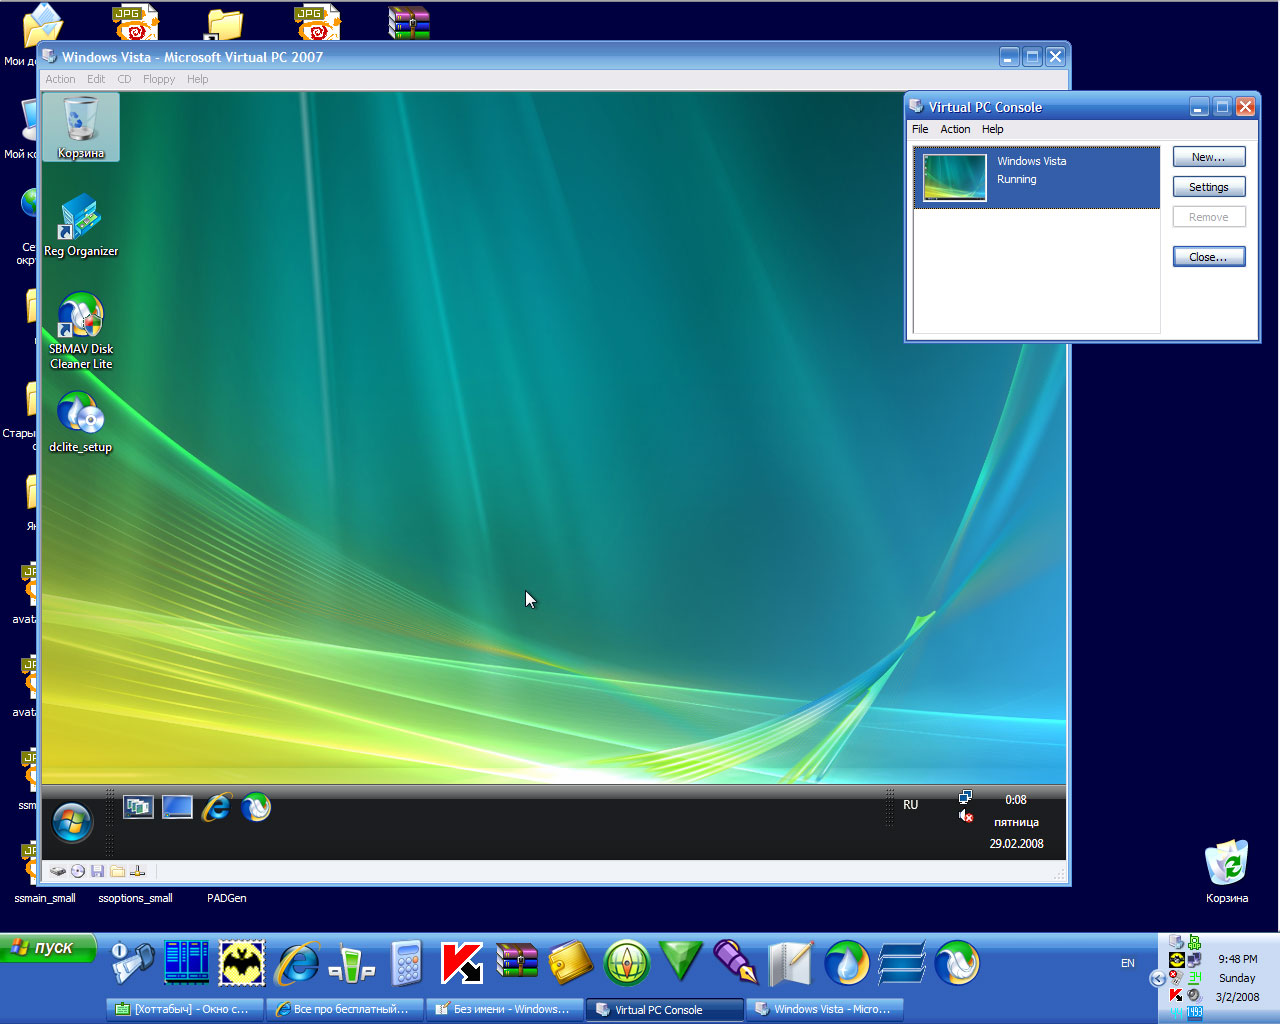Click floppy disk icon in Virtual PC status bar

click(x=97, y=871)
